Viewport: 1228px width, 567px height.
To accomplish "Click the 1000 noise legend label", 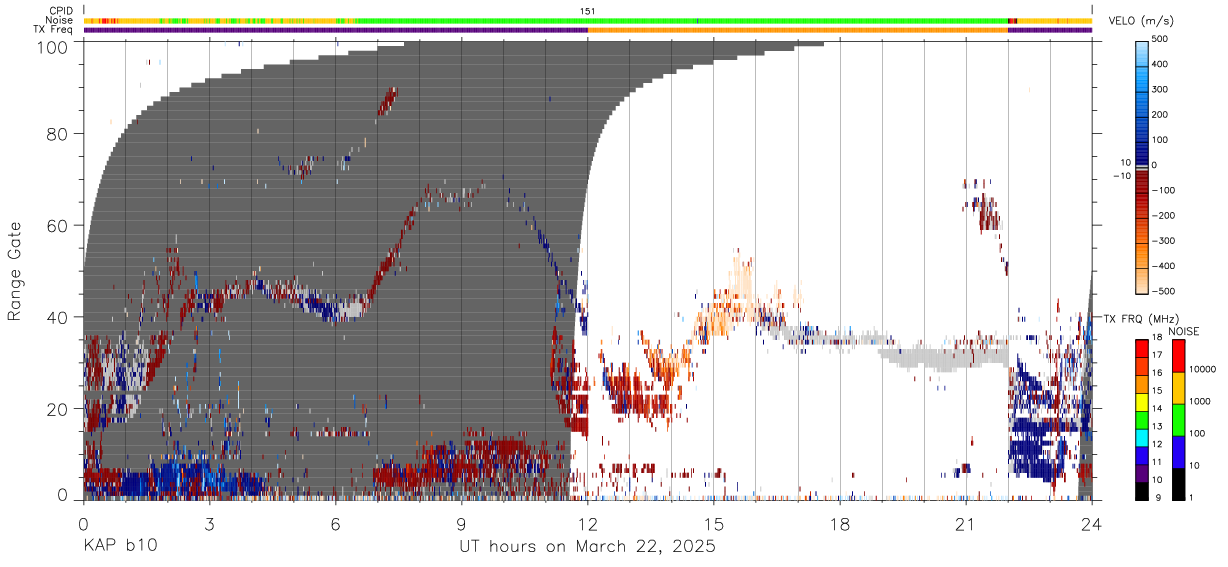I will (x=1199, y=401).
